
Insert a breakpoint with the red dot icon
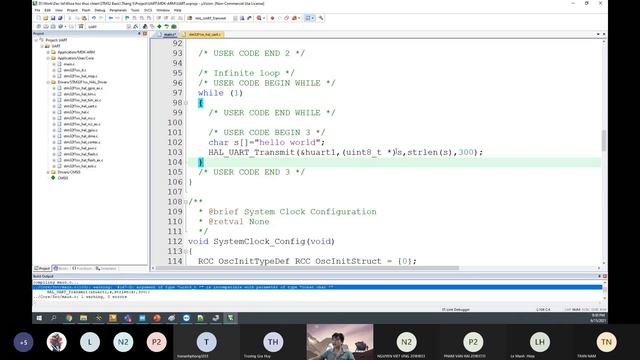pos(272,18)
